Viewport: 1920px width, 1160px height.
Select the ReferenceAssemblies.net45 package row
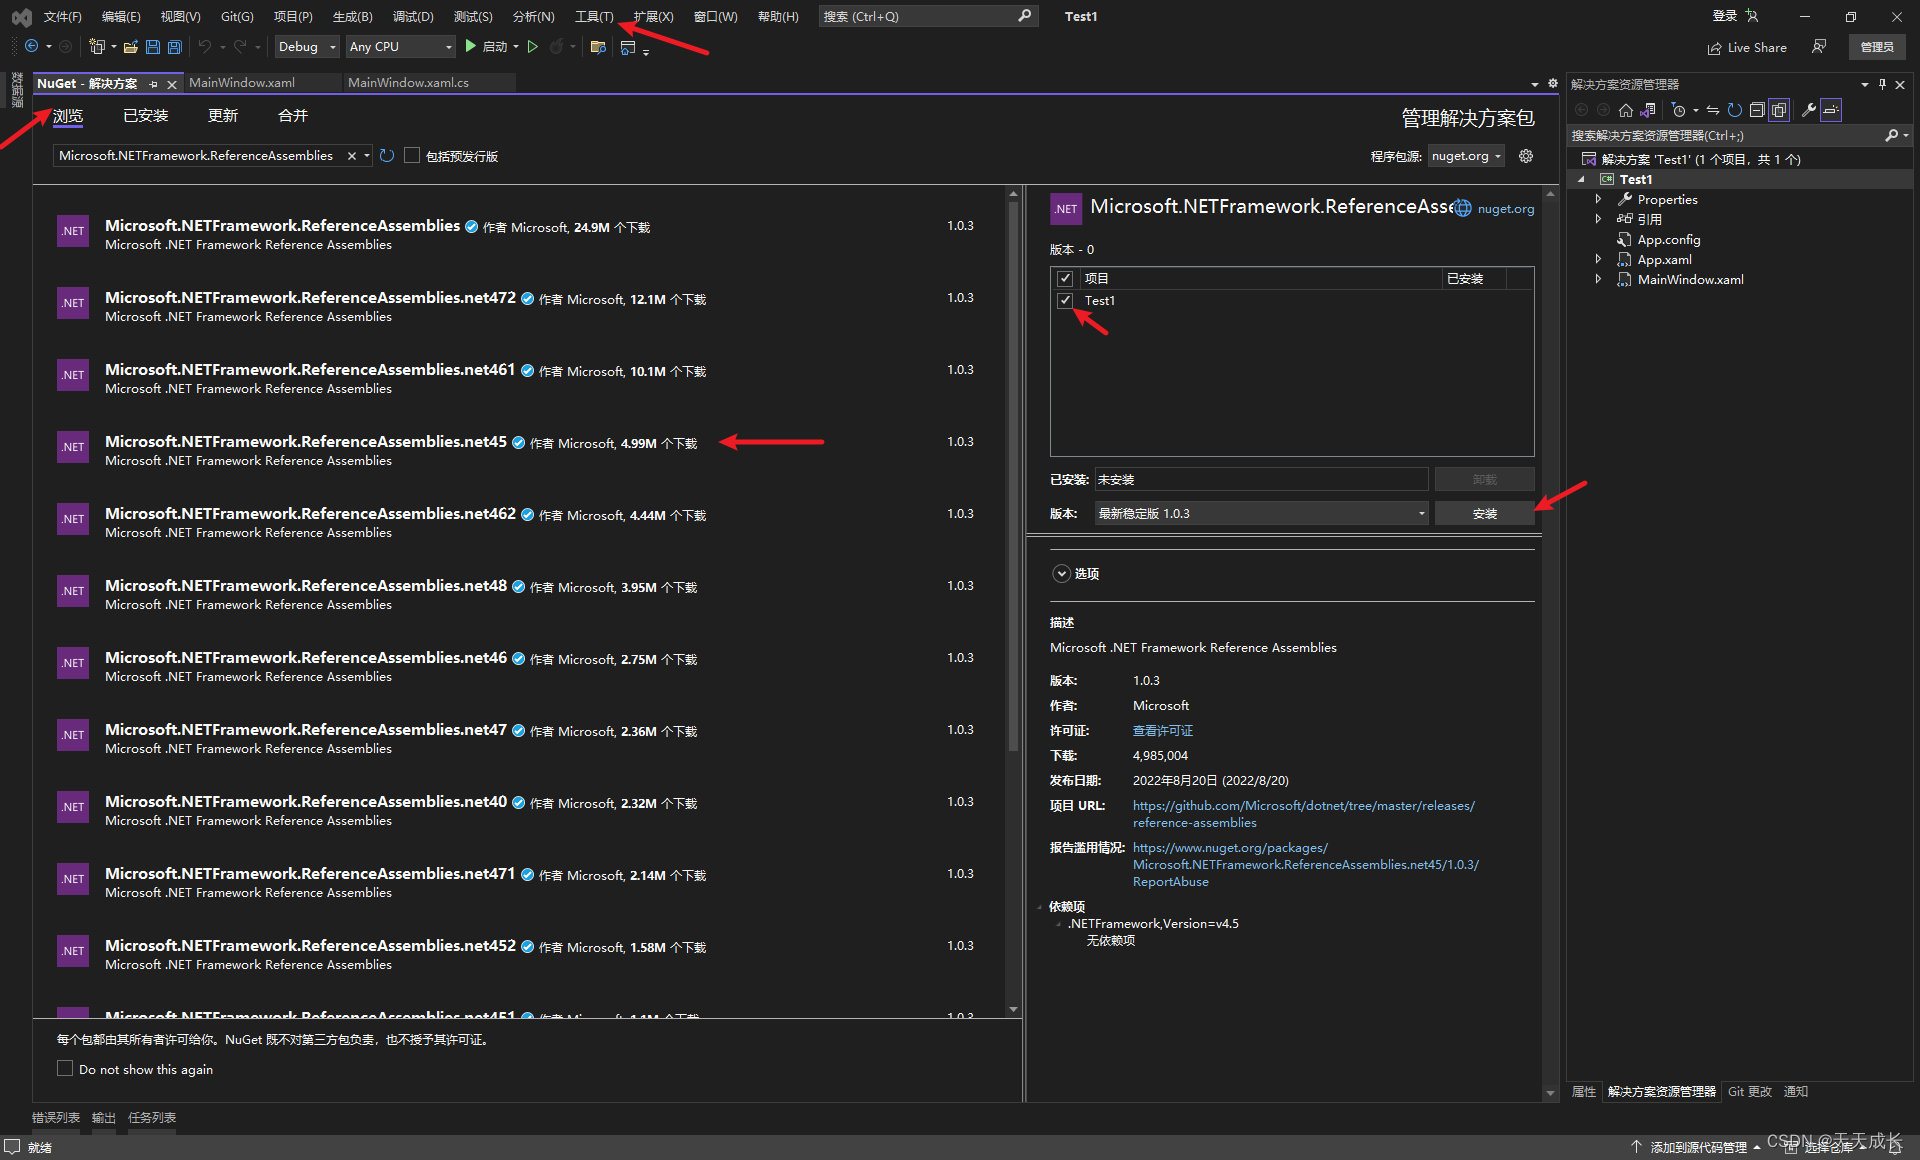pos(520,451)
